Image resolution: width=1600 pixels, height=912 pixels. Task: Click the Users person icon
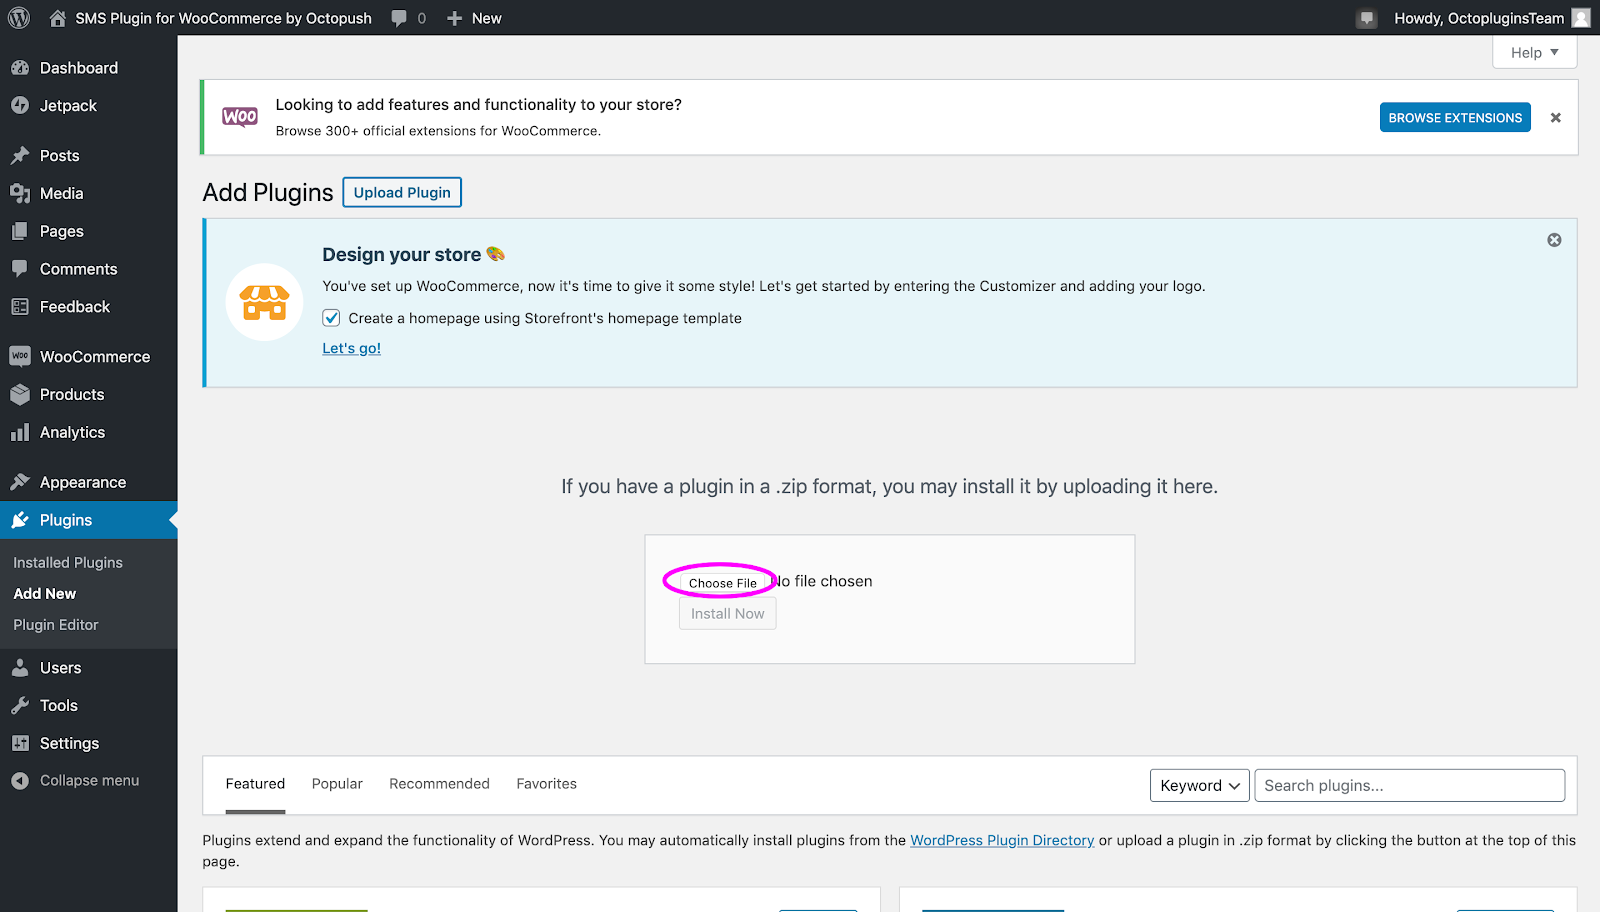(20, 667)
